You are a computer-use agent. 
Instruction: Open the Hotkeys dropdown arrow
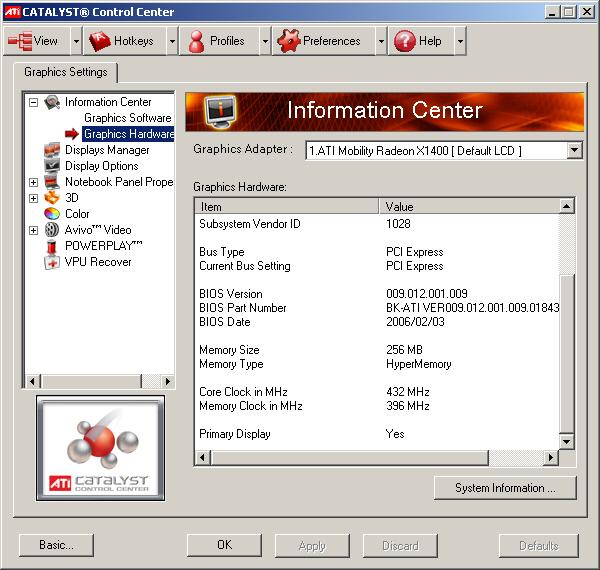click(x=173, y=41)
